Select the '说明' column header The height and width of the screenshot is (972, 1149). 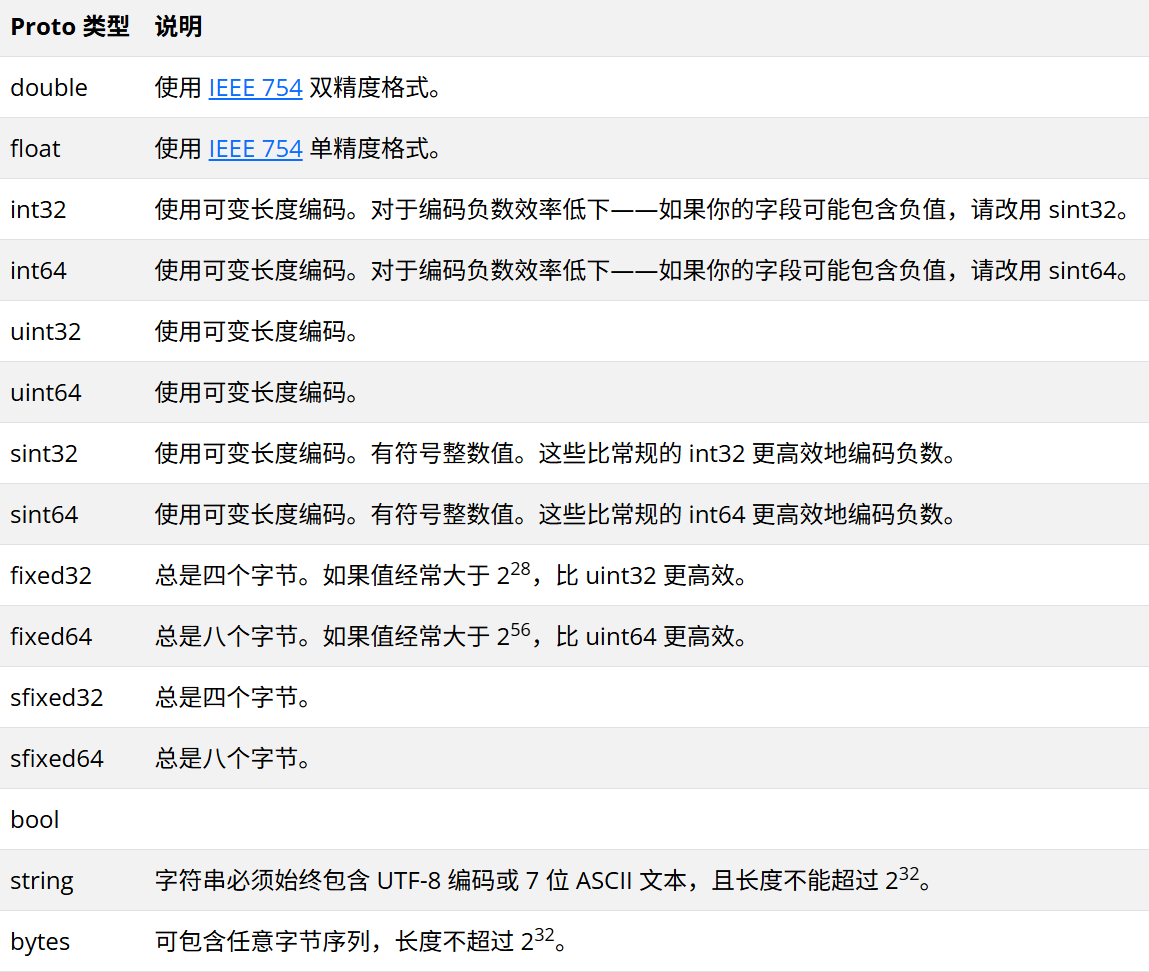click(x=178, y=27)
